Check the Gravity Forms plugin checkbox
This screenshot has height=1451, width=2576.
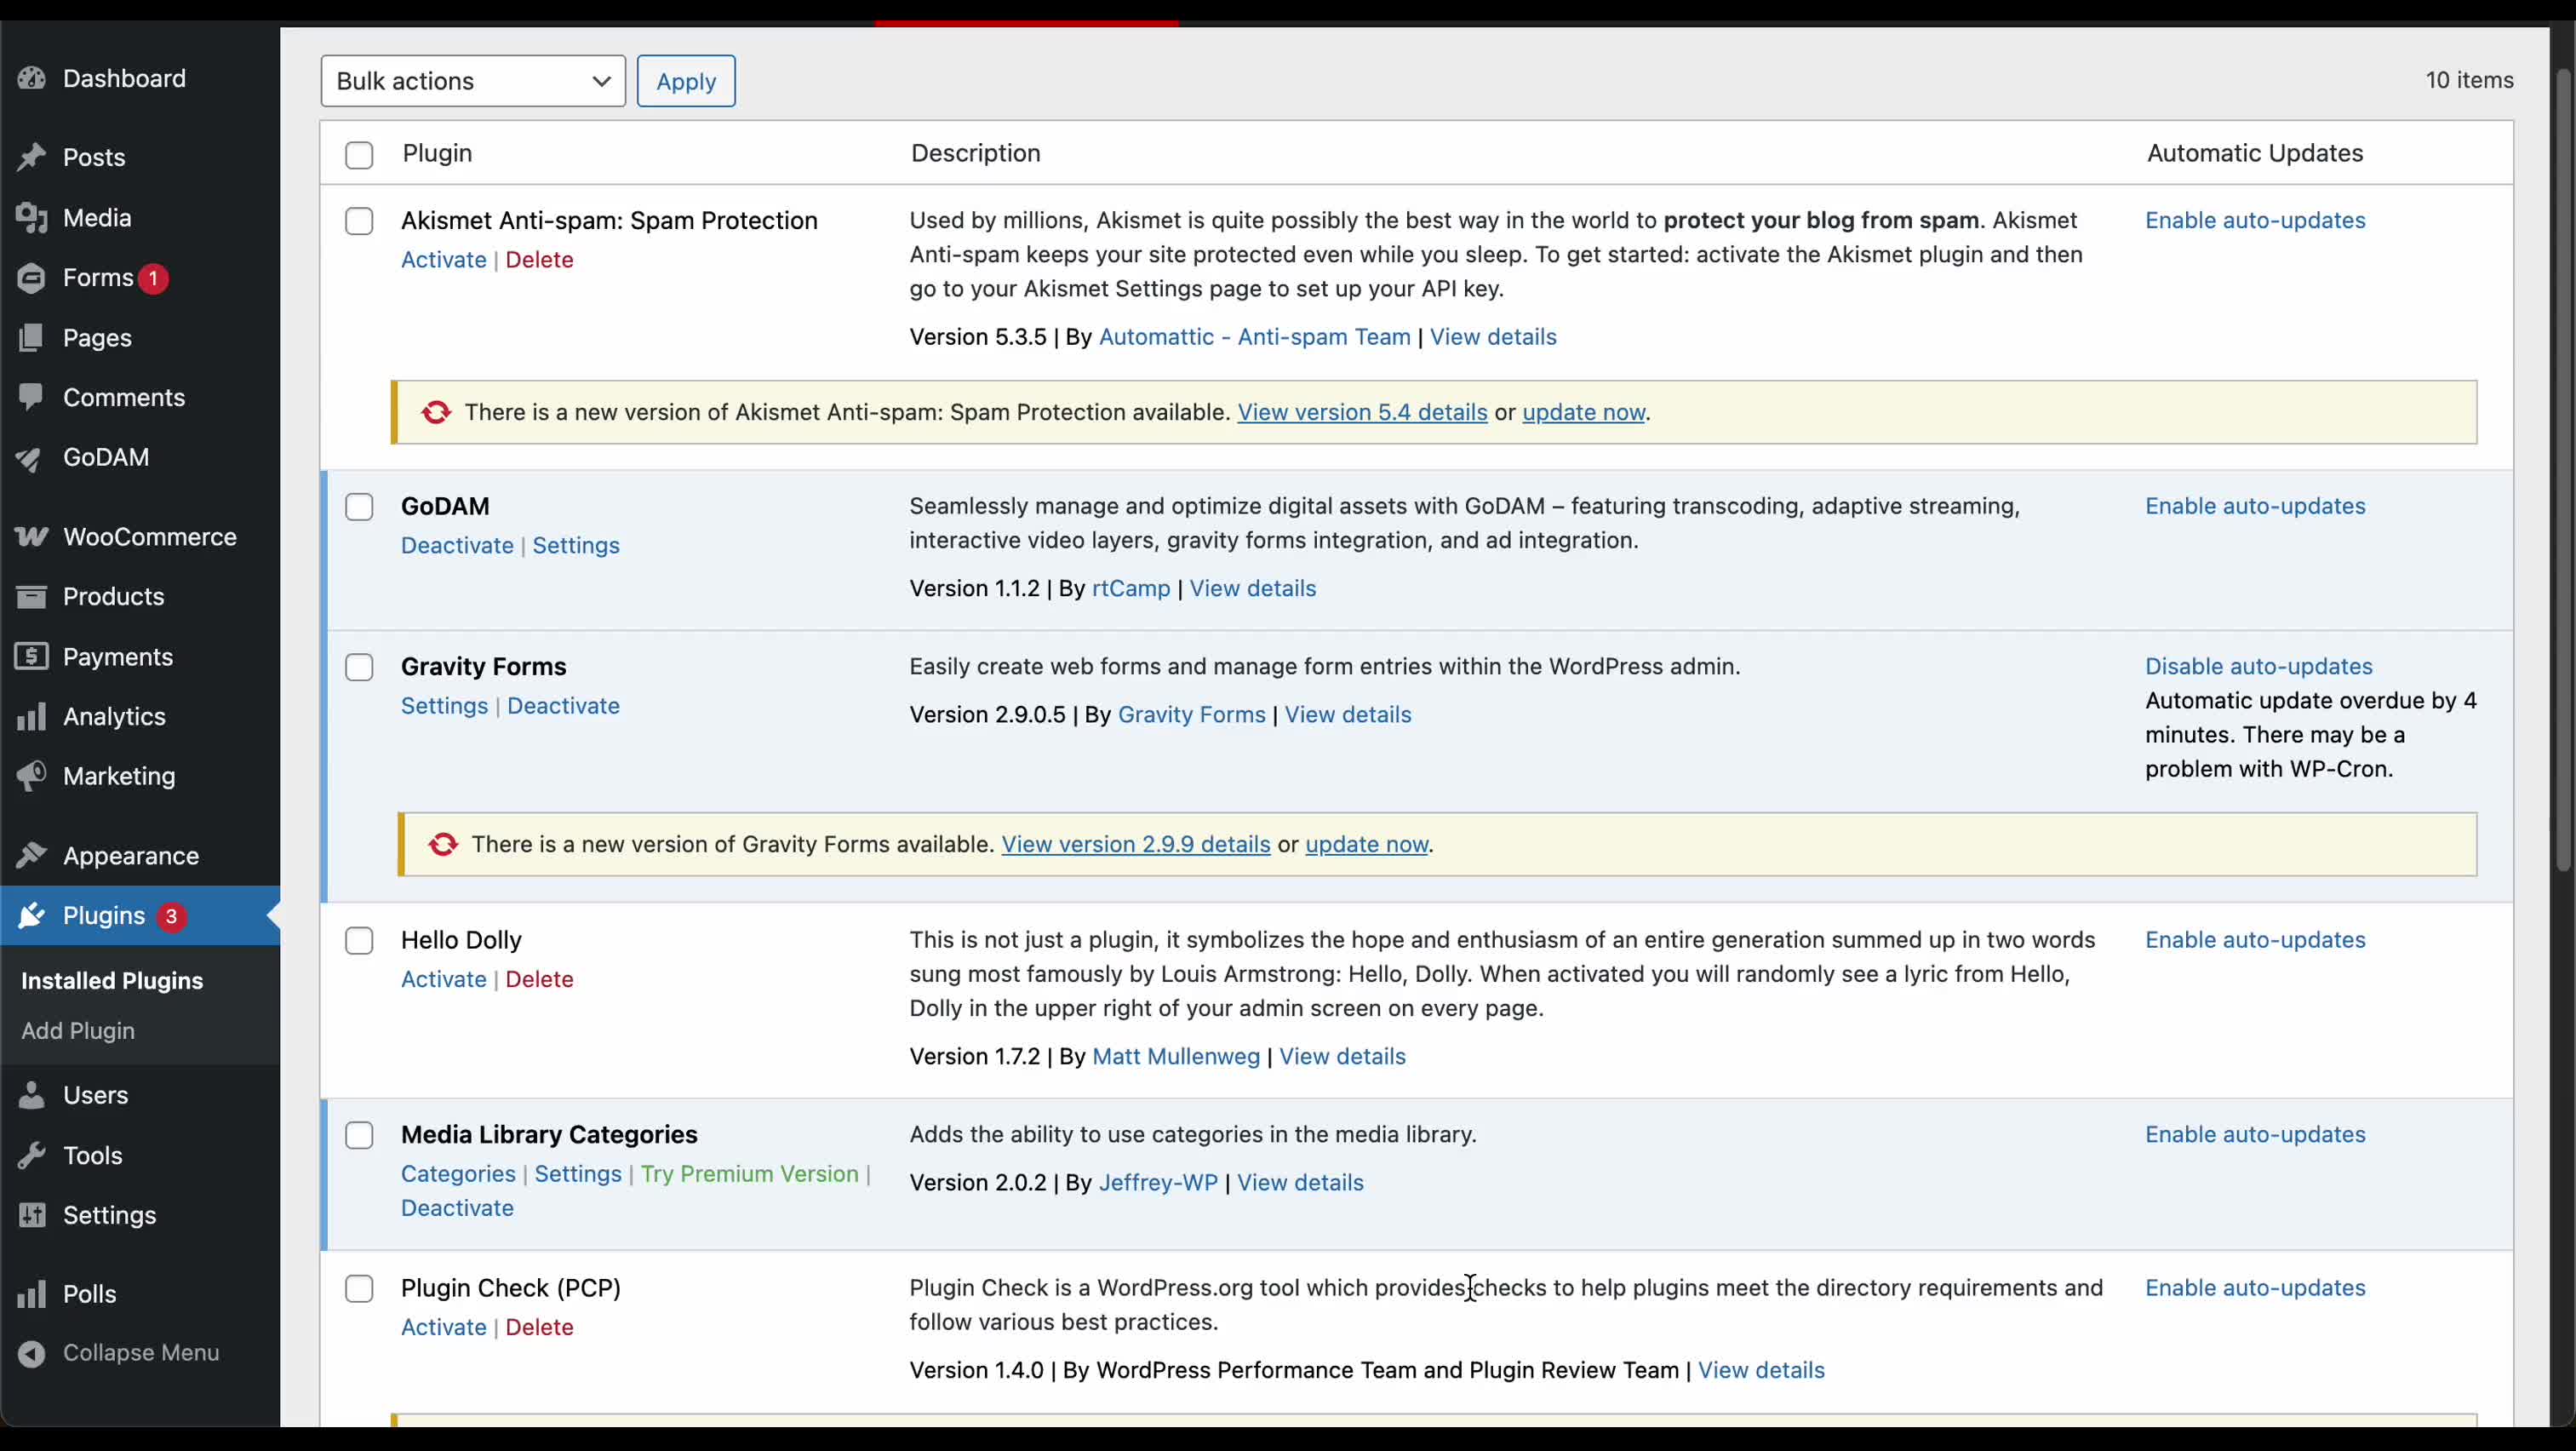pyautogui.click(x=359, y=667)
